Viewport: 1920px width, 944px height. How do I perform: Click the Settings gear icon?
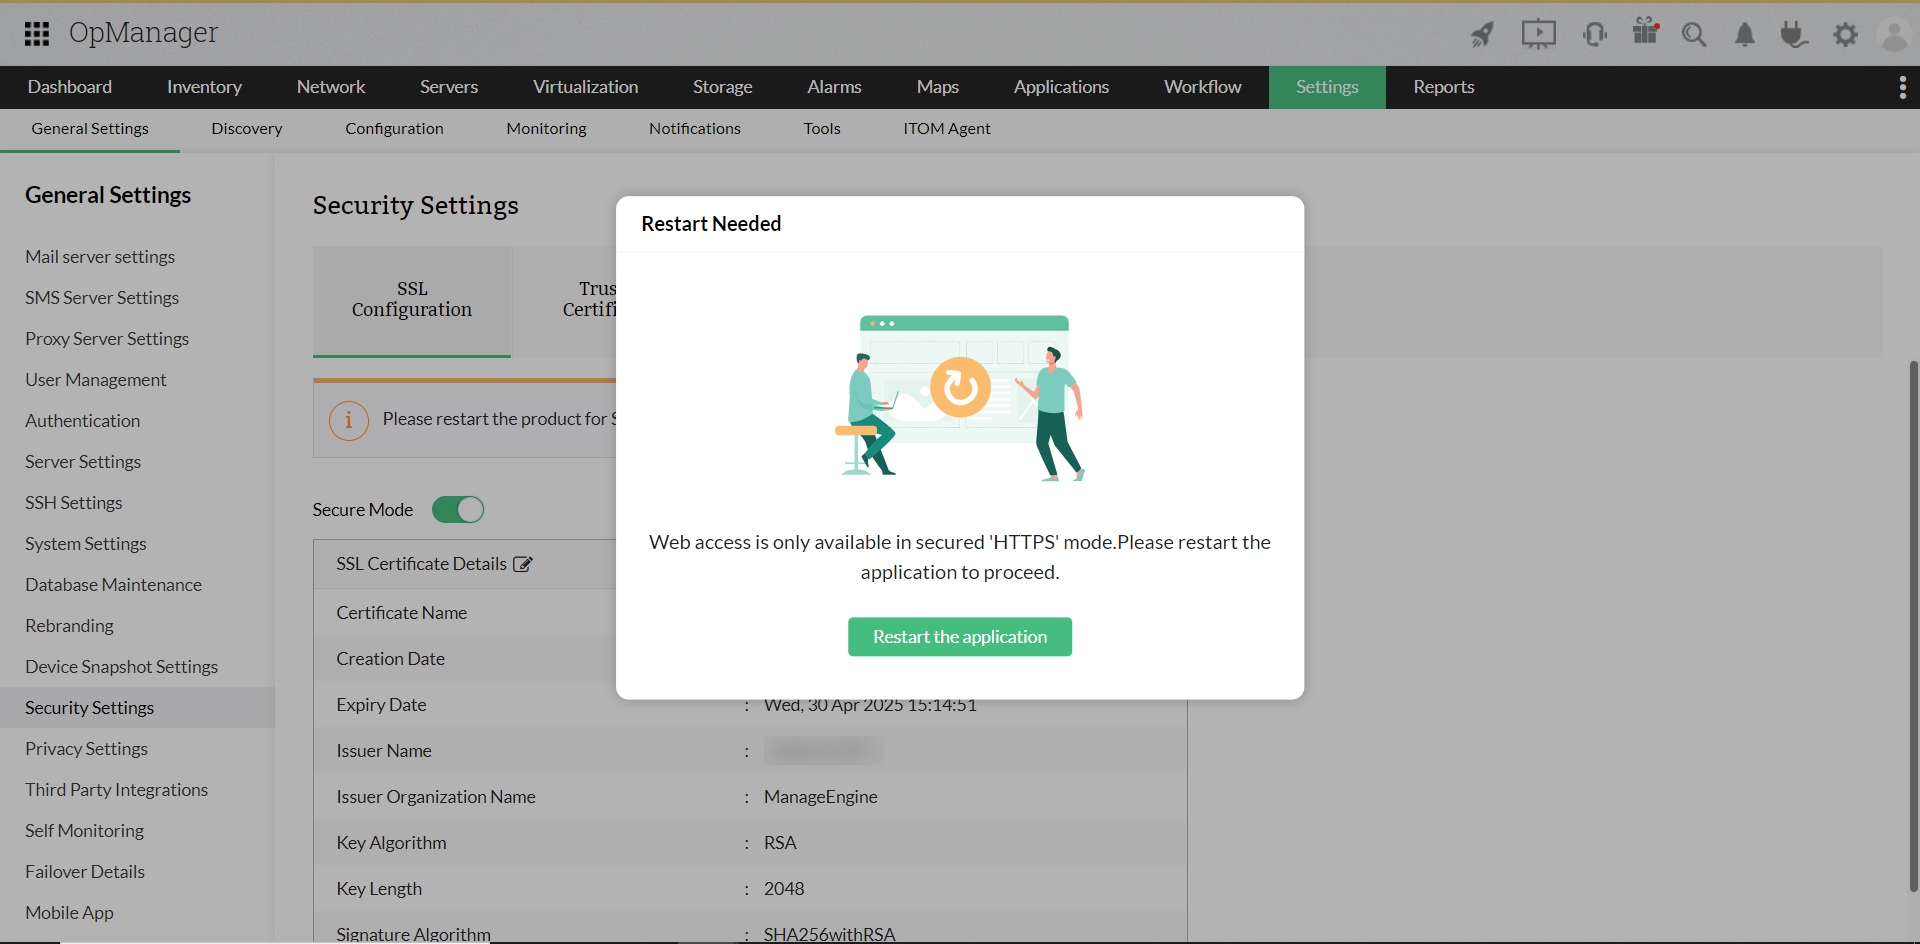1845,33
